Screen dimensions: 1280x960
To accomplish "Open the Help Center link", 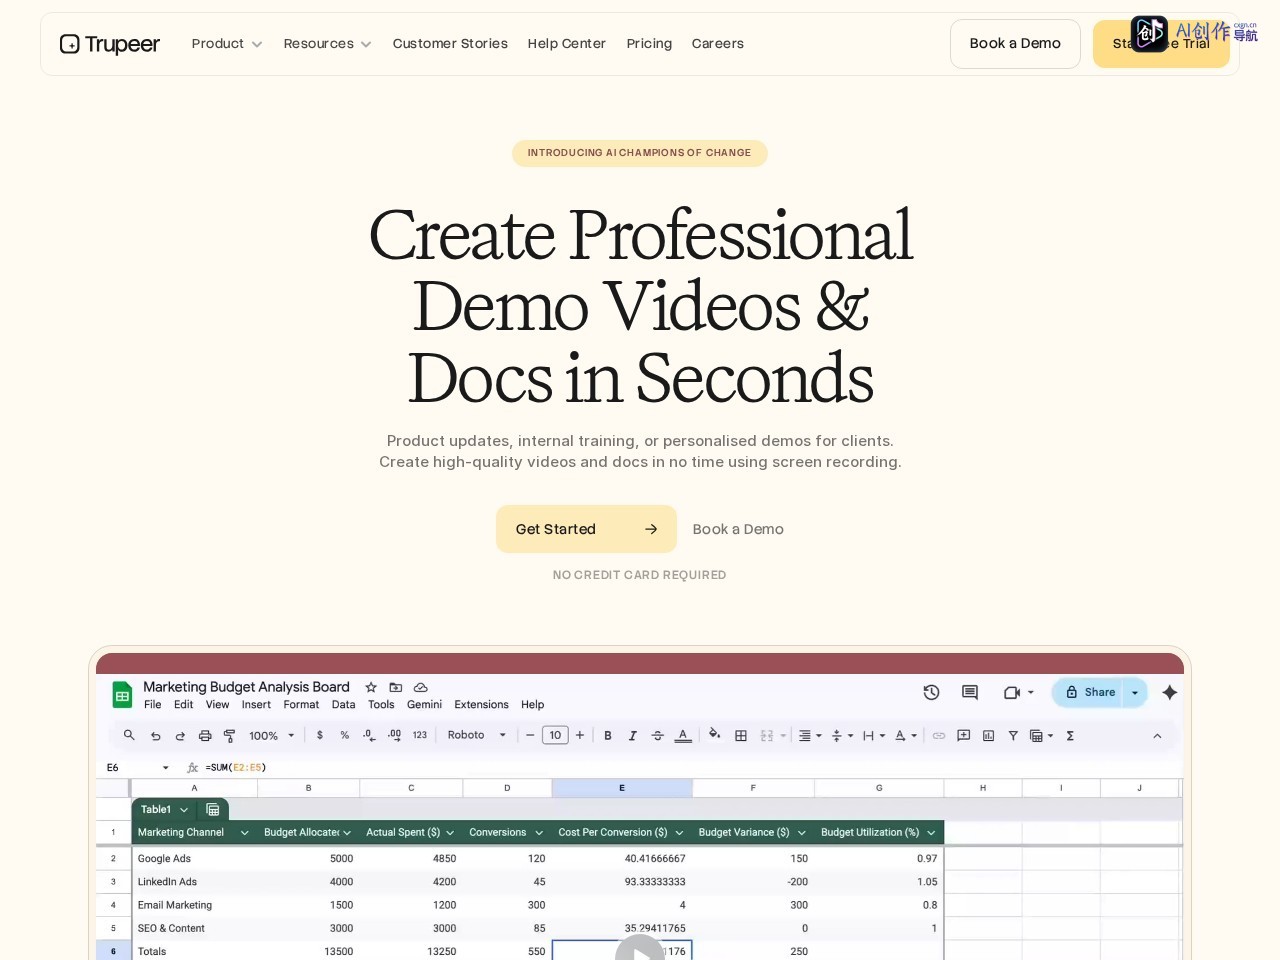I will (567, 44).
